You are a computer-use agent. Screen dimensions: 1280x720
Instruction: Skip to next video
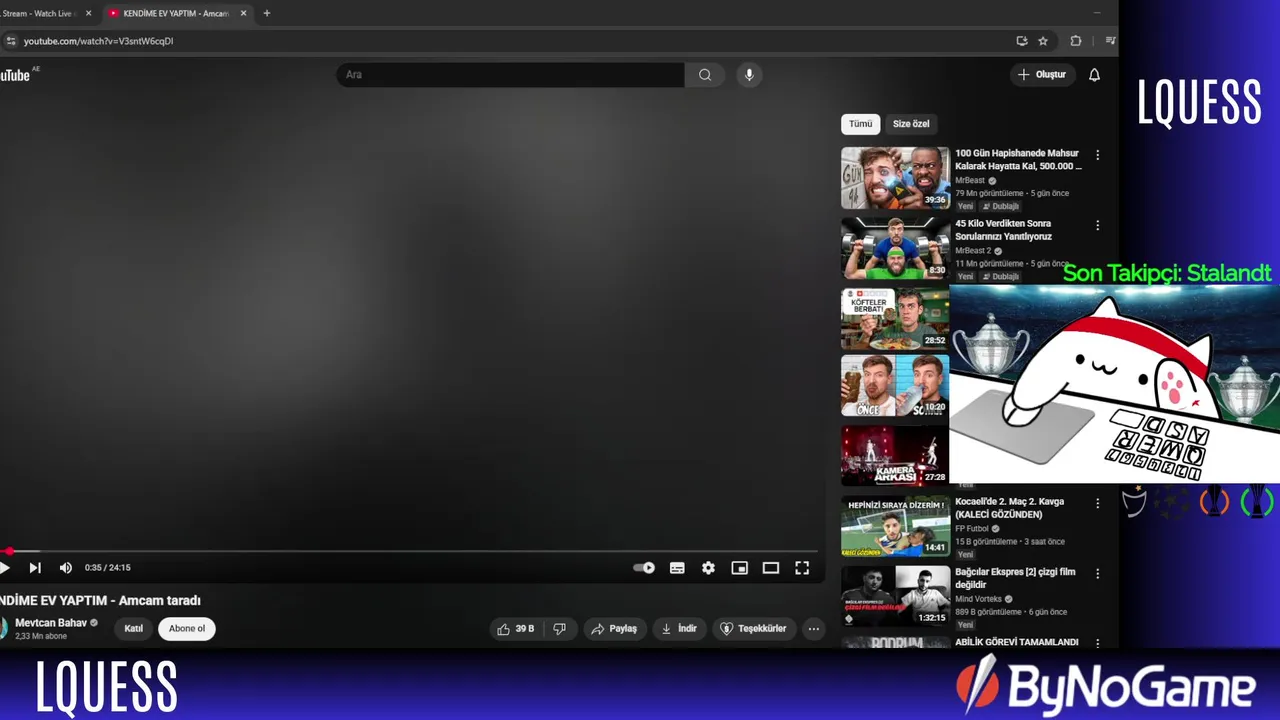point(35,568)
